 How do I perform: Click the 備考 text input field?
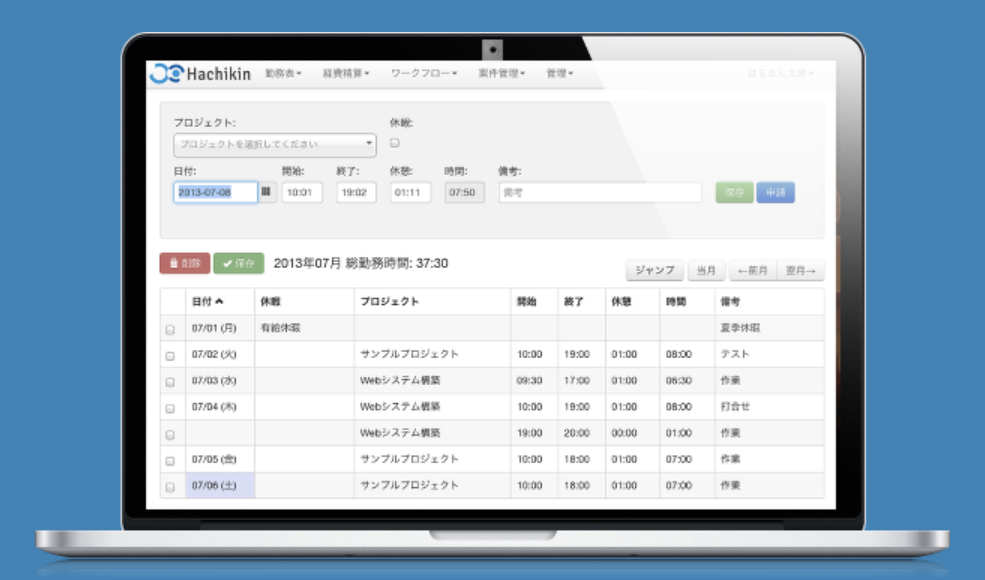600,192
